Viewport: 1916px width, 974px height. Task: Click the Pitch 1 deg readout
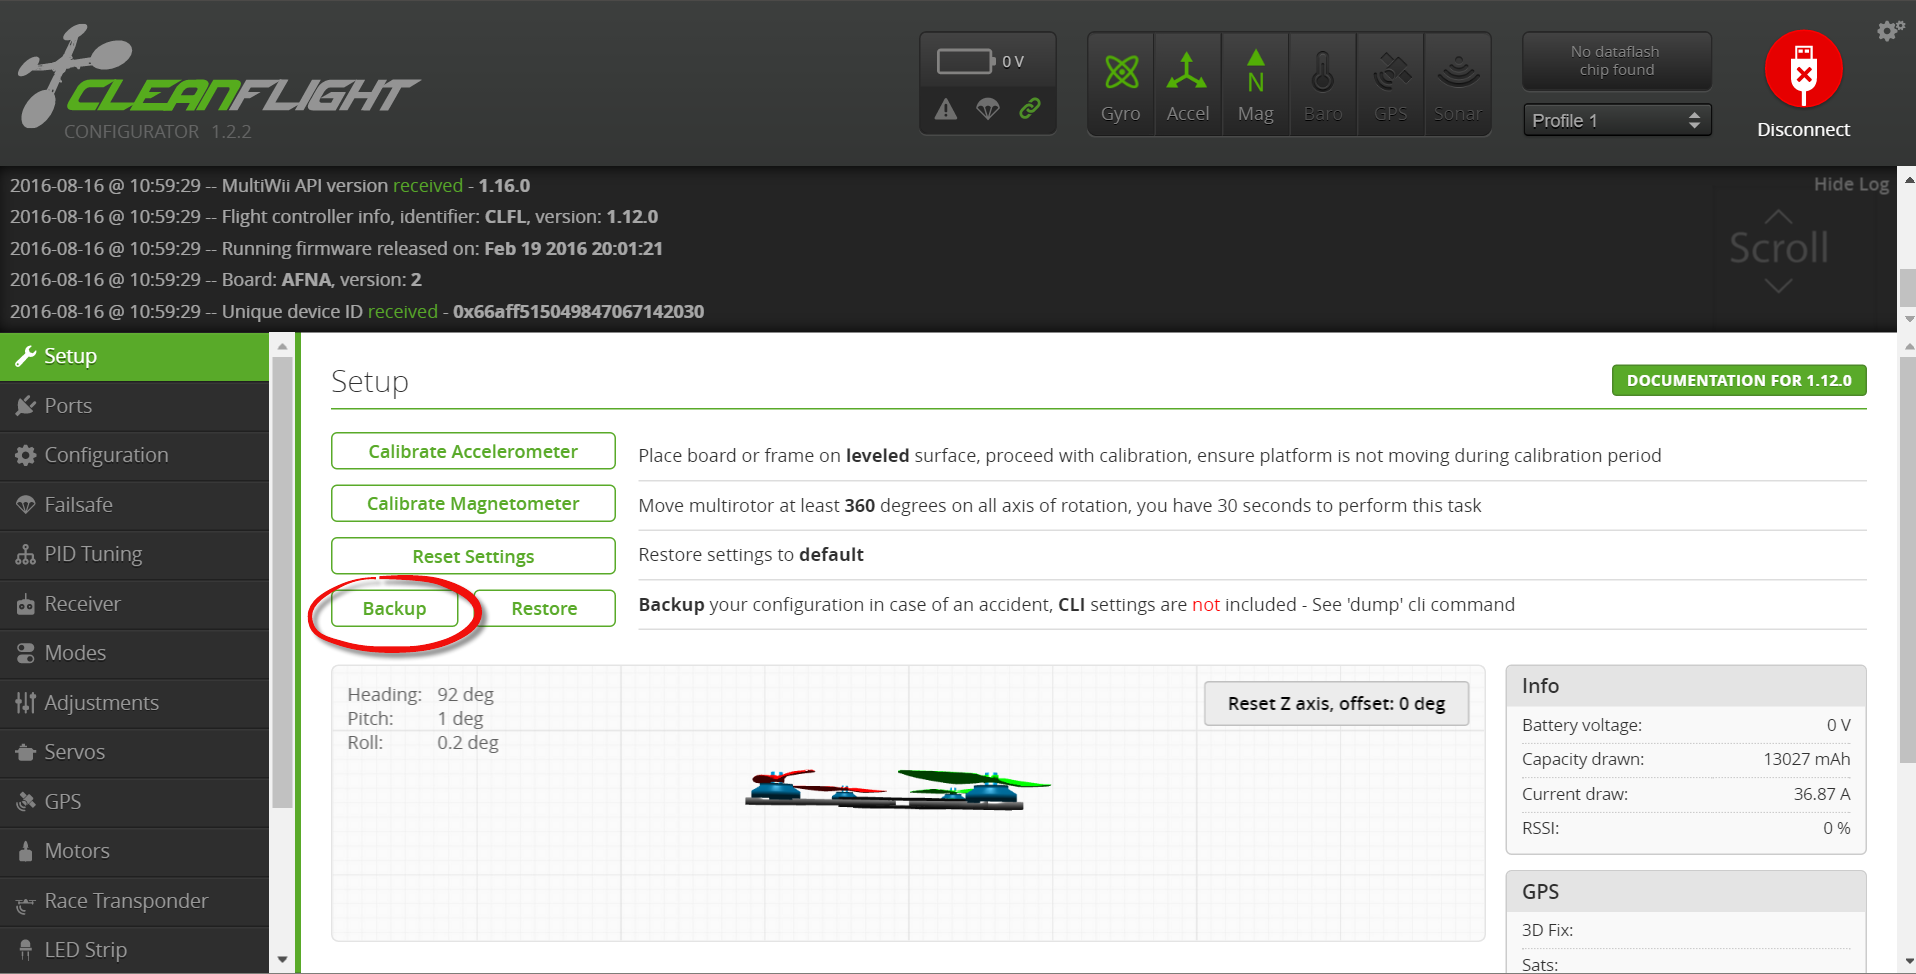pyautogui.click(x=415, y=718)
